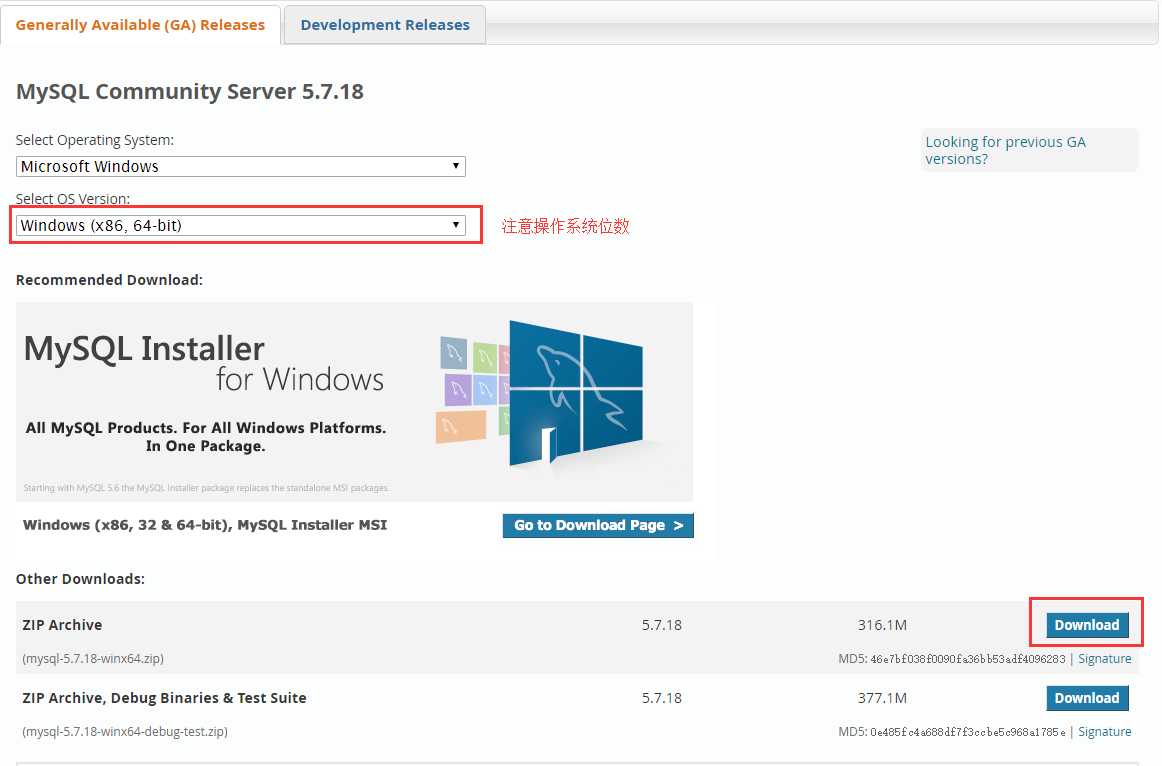Open the Development Releases tab

[385, 25]
